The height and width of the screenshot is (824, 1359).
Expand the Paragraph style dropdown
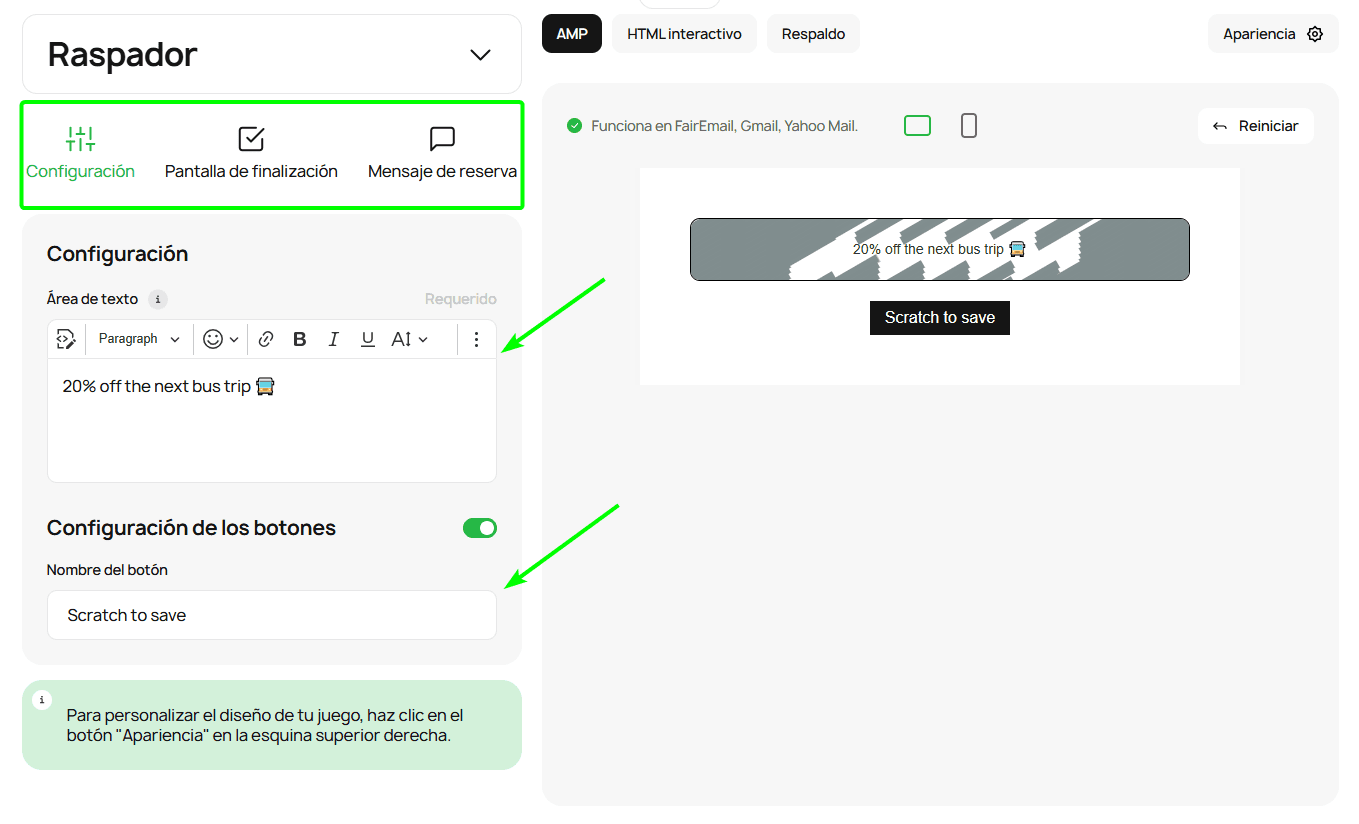138,339
